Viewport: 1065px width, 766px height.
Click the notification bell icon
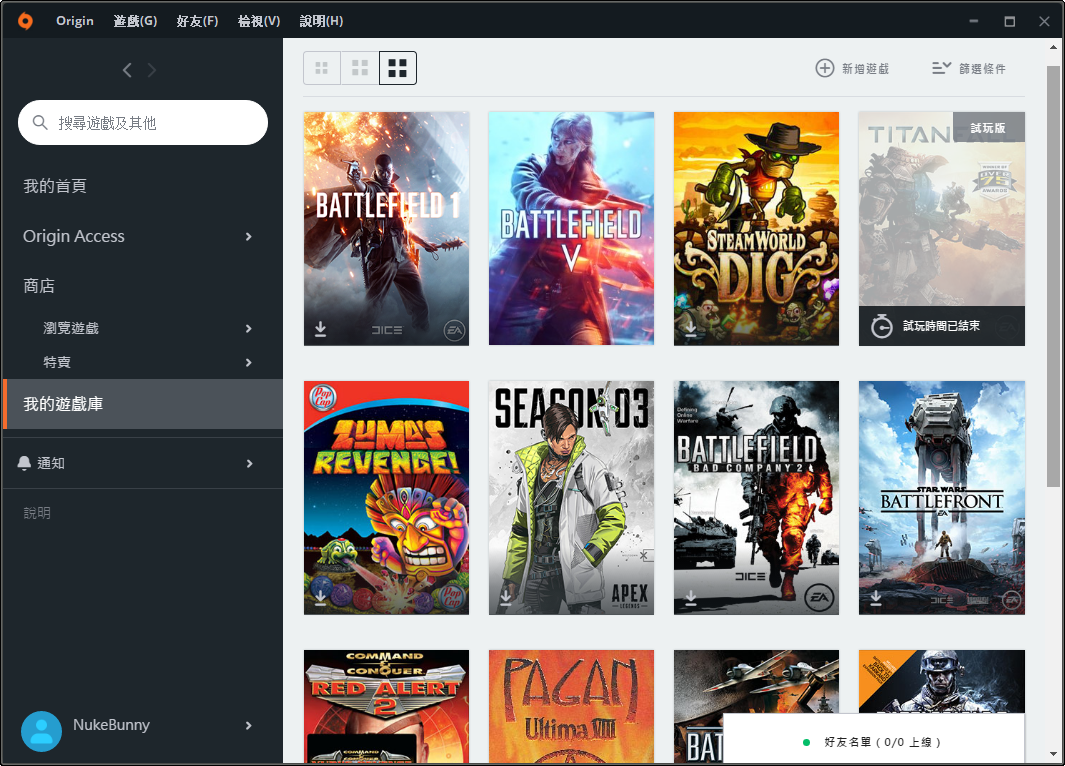click(x=24, y=463)
